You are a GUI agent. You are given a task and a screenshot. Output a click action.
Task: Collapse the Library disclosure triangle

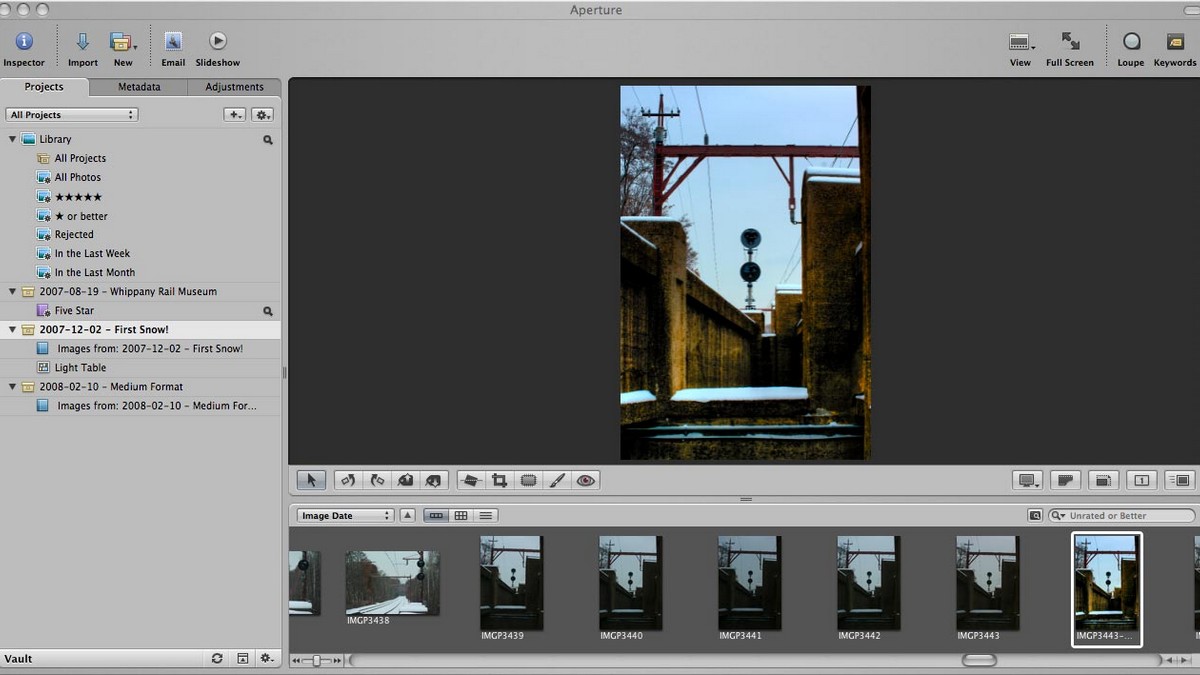13,139
